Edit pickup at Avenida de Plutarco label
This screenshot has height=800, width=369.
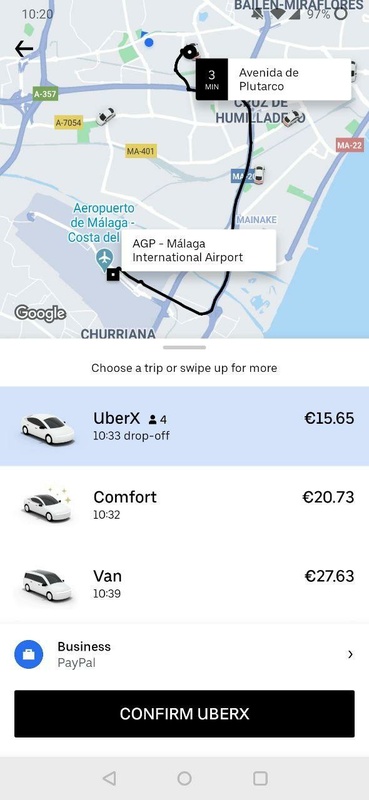274,80
